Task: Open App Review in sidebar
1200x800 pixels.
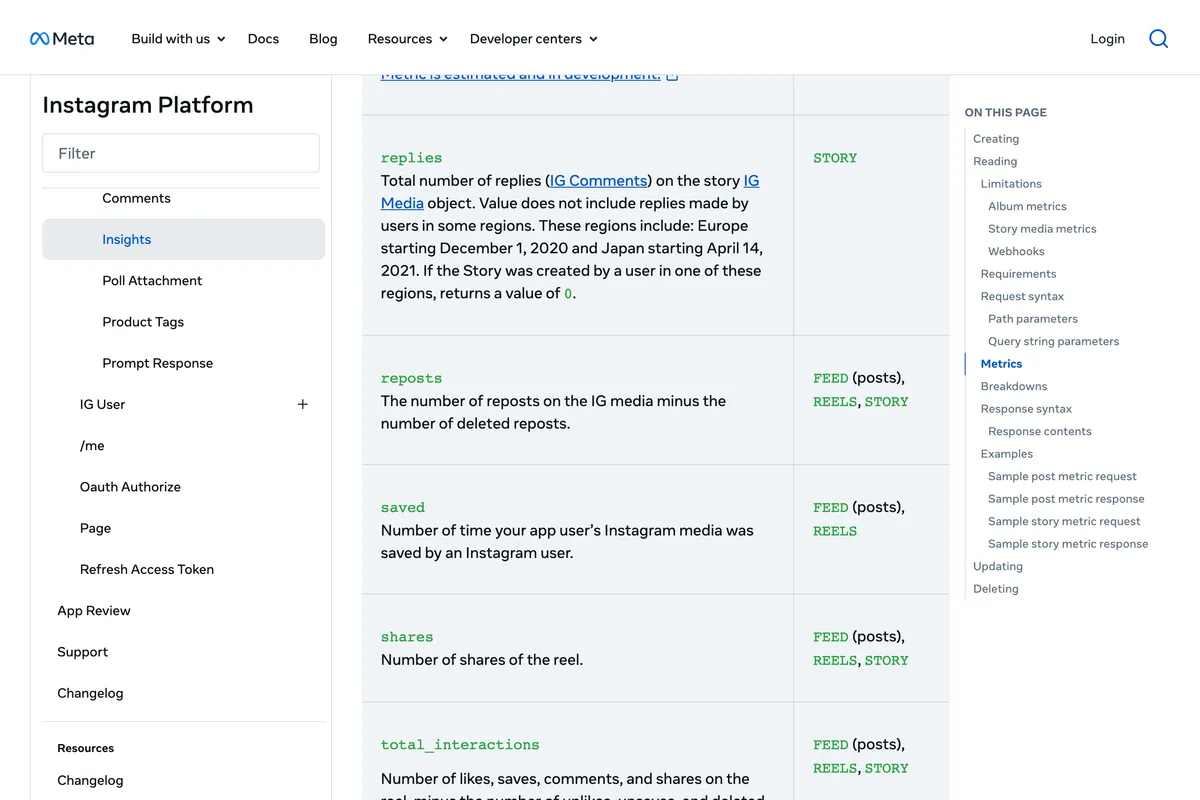Action: (x=94, y=610)
